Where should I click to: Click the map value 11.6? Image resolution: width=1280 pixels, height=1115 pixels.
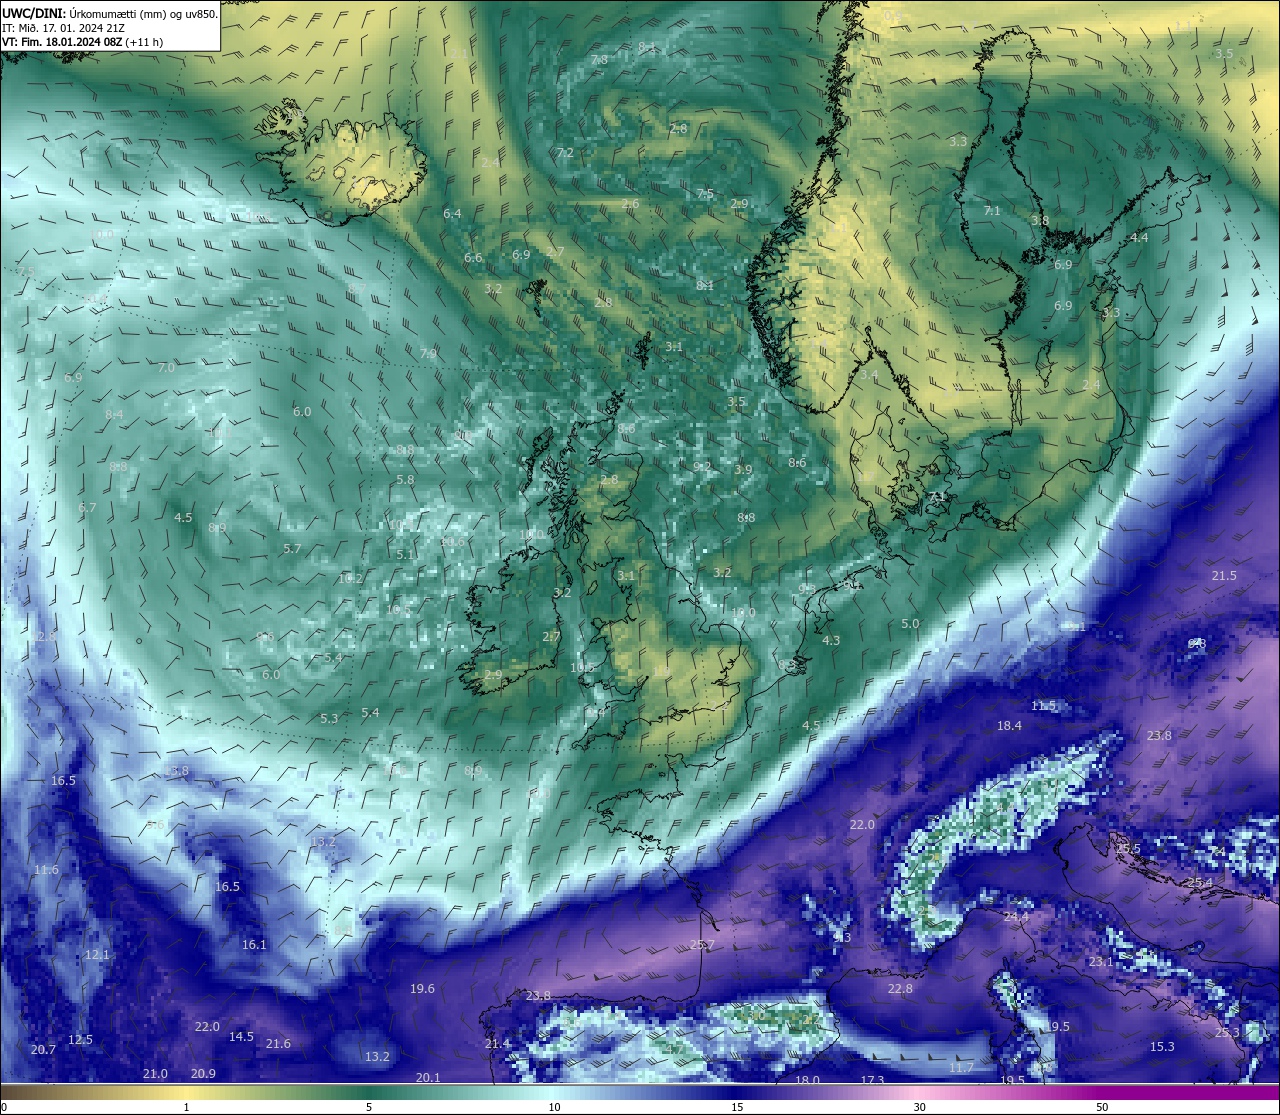pos(46,869)
